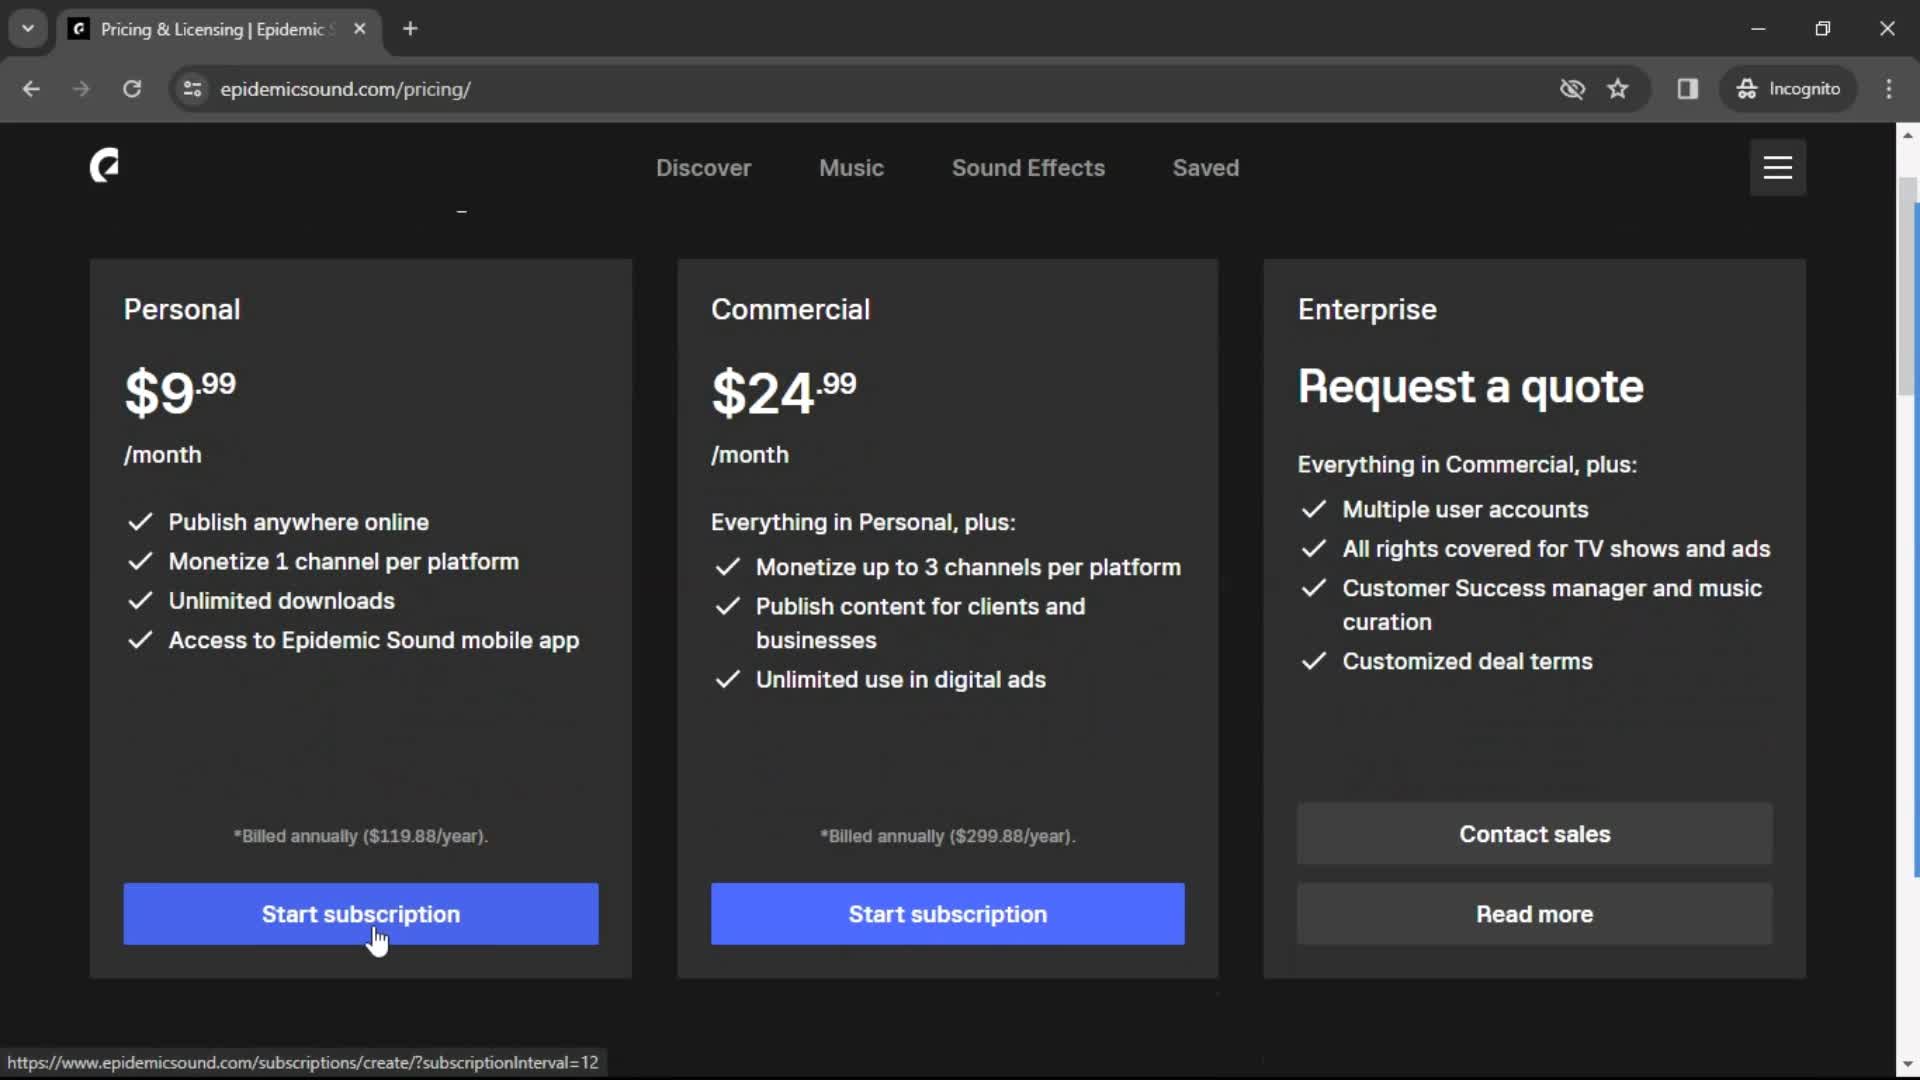1920x1080 pixels.
Task: Click the tracking protection eye icon
Action: 1572,89
